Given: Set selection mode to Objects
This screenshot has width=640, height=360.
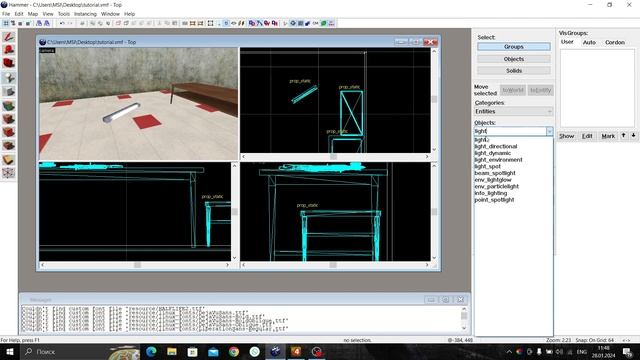Looking at the screenshot, I should pyautogui.click(x=513, y=59).
